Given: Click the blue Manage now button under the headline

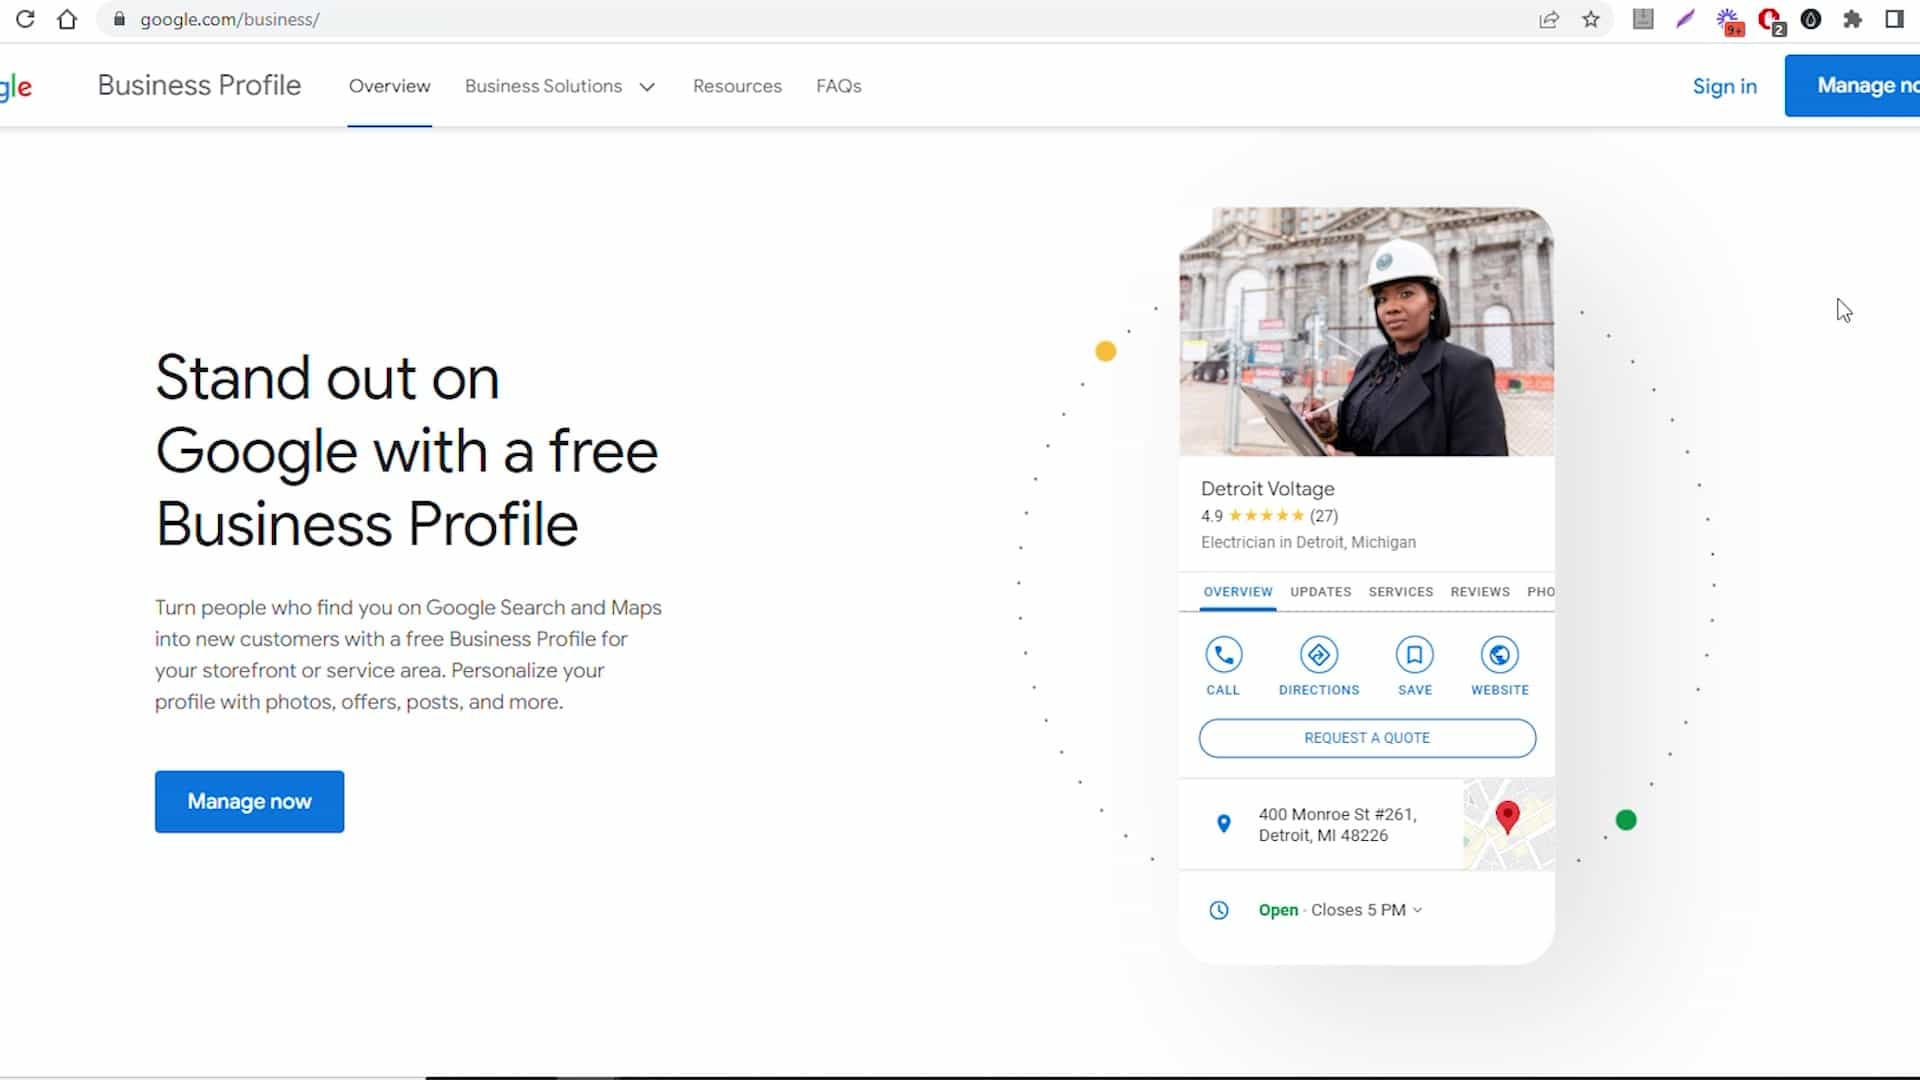Looking at the screenshot, I should coord(249,801).
